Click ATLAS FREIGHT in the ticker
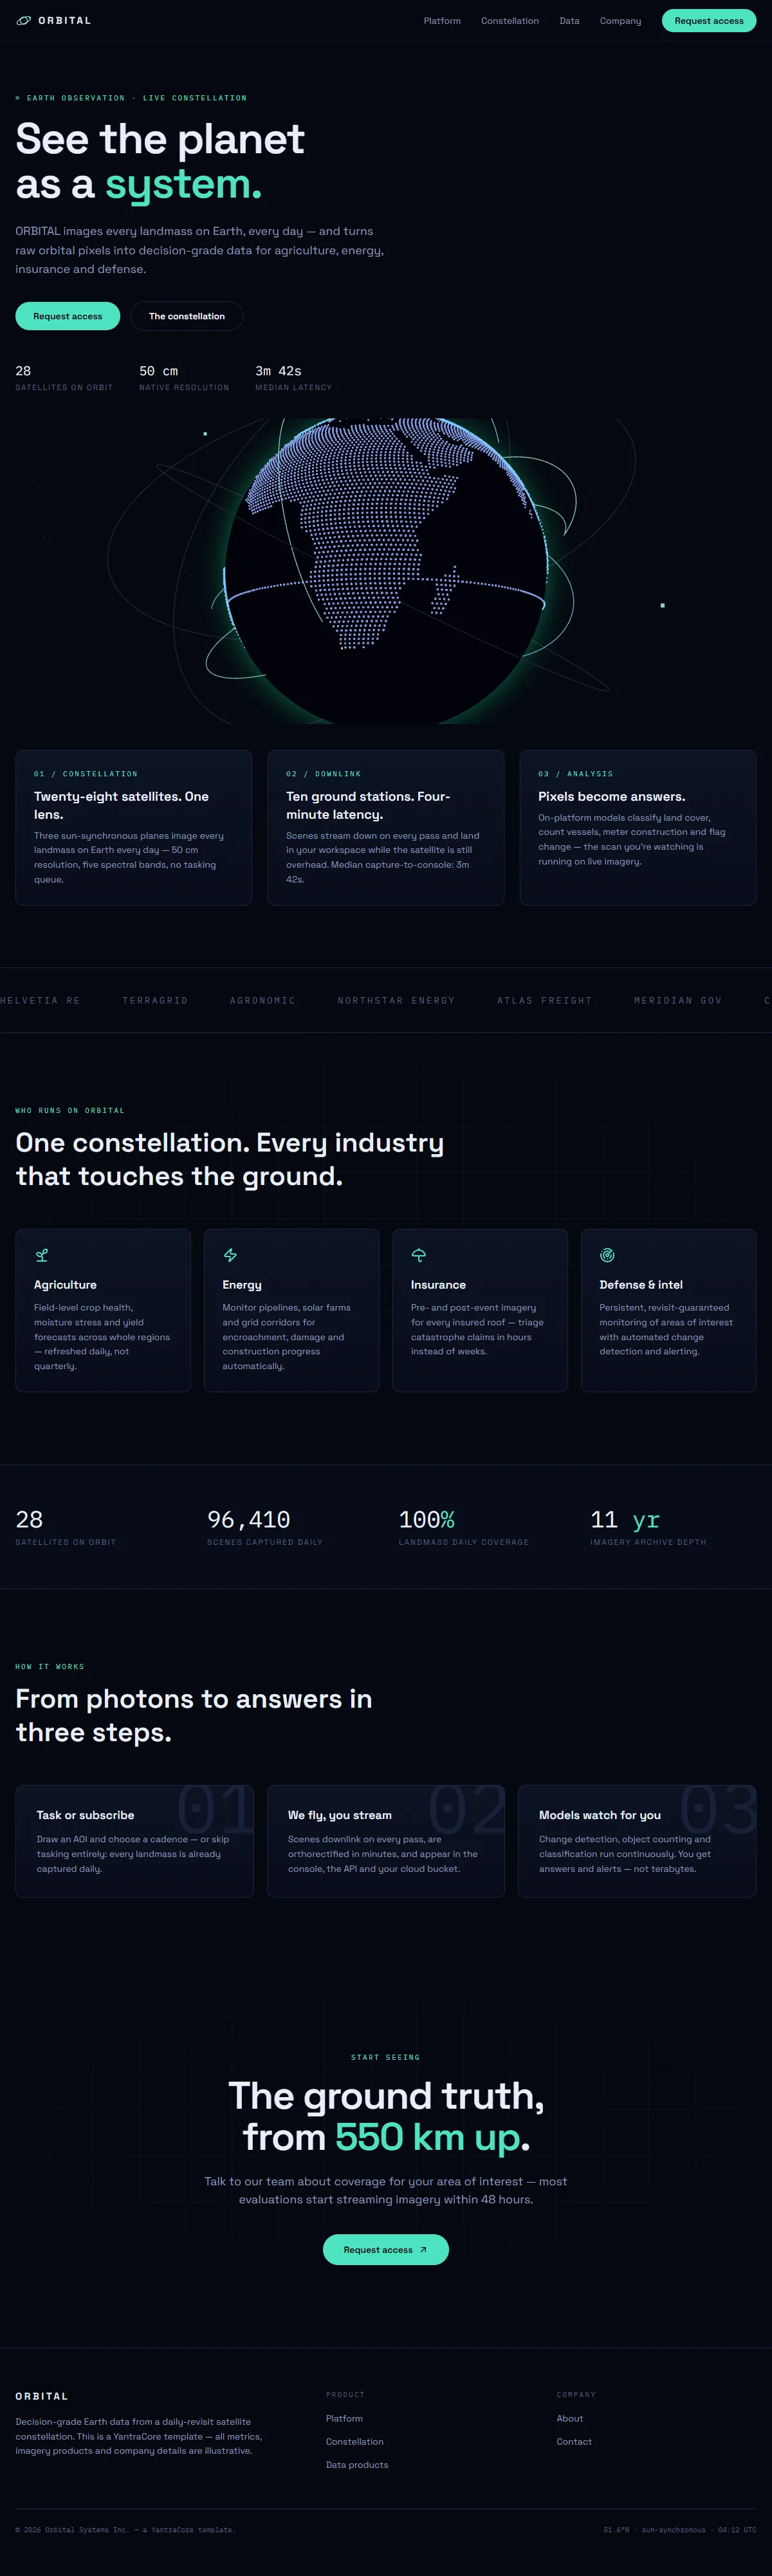 click(x=545, y=1000)
